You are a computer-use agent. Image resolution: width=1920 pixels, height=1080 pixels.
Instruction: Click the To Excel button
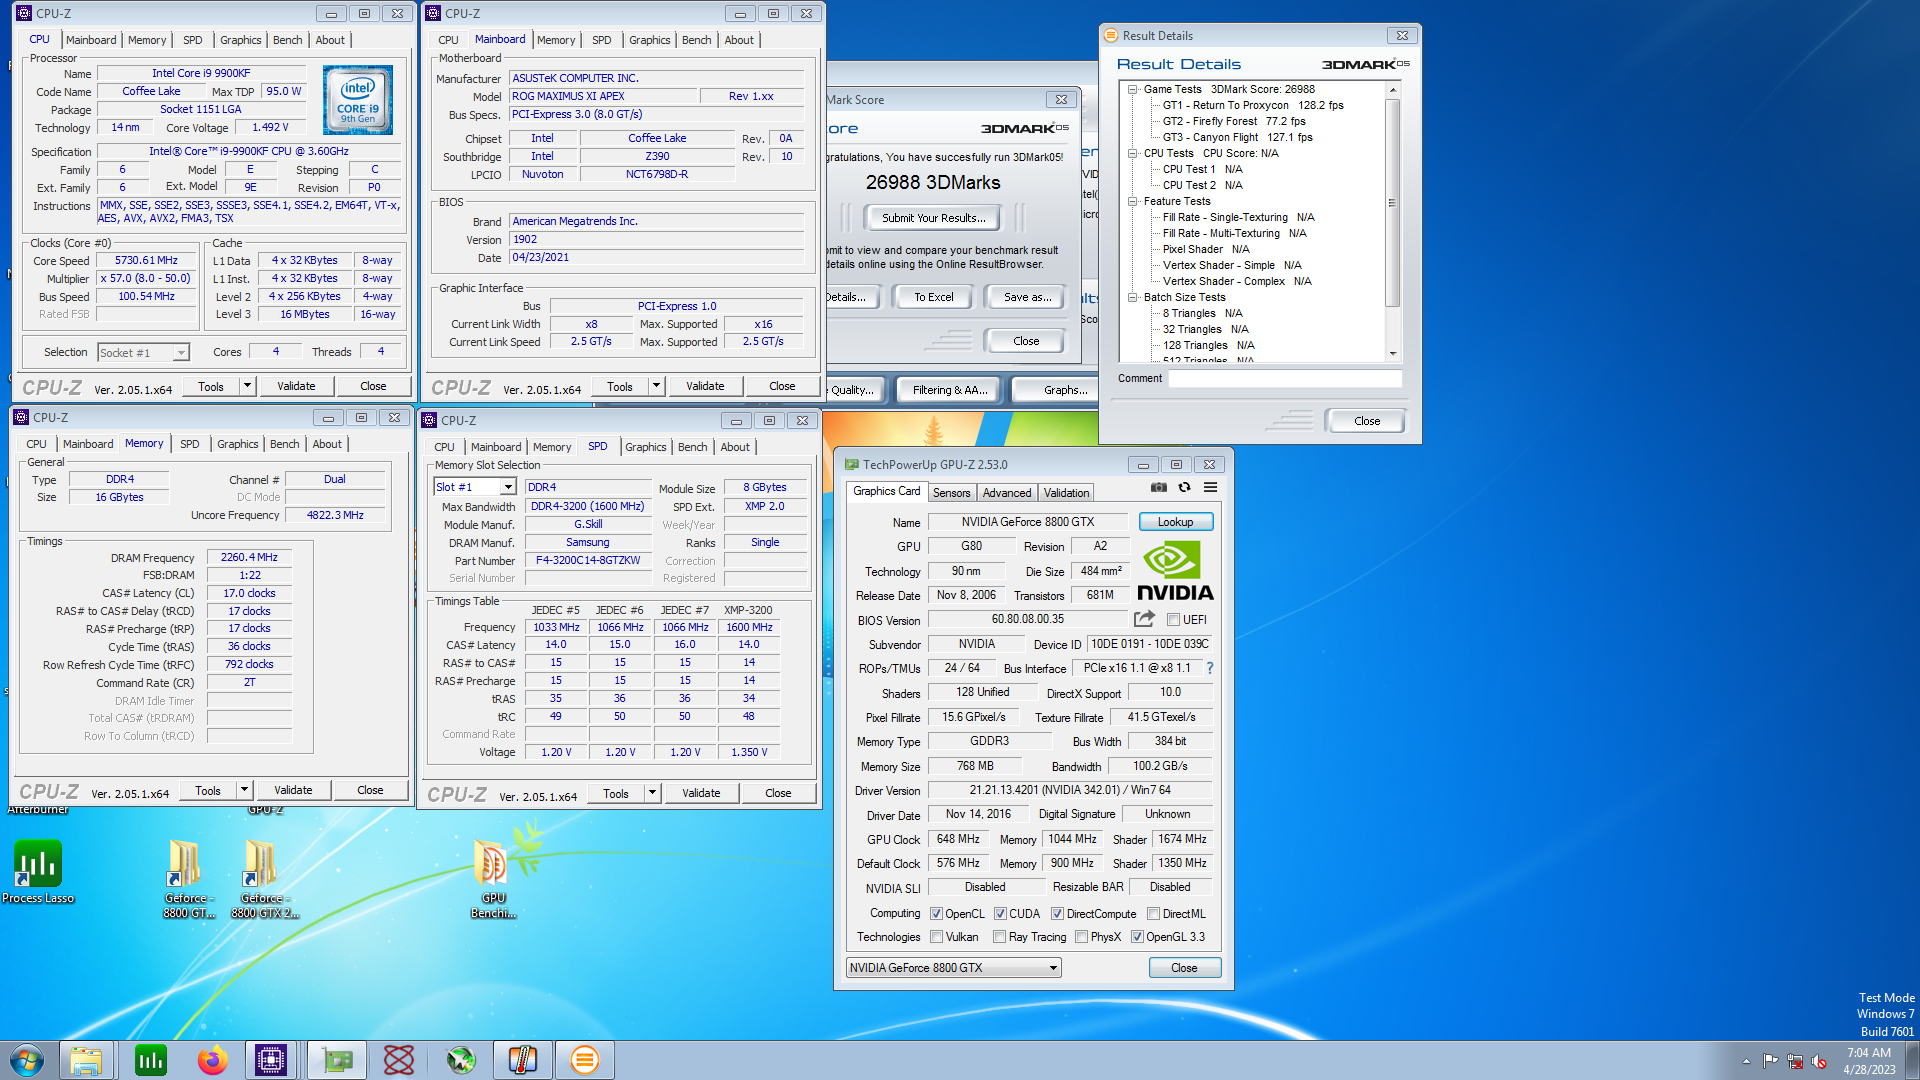934,297
